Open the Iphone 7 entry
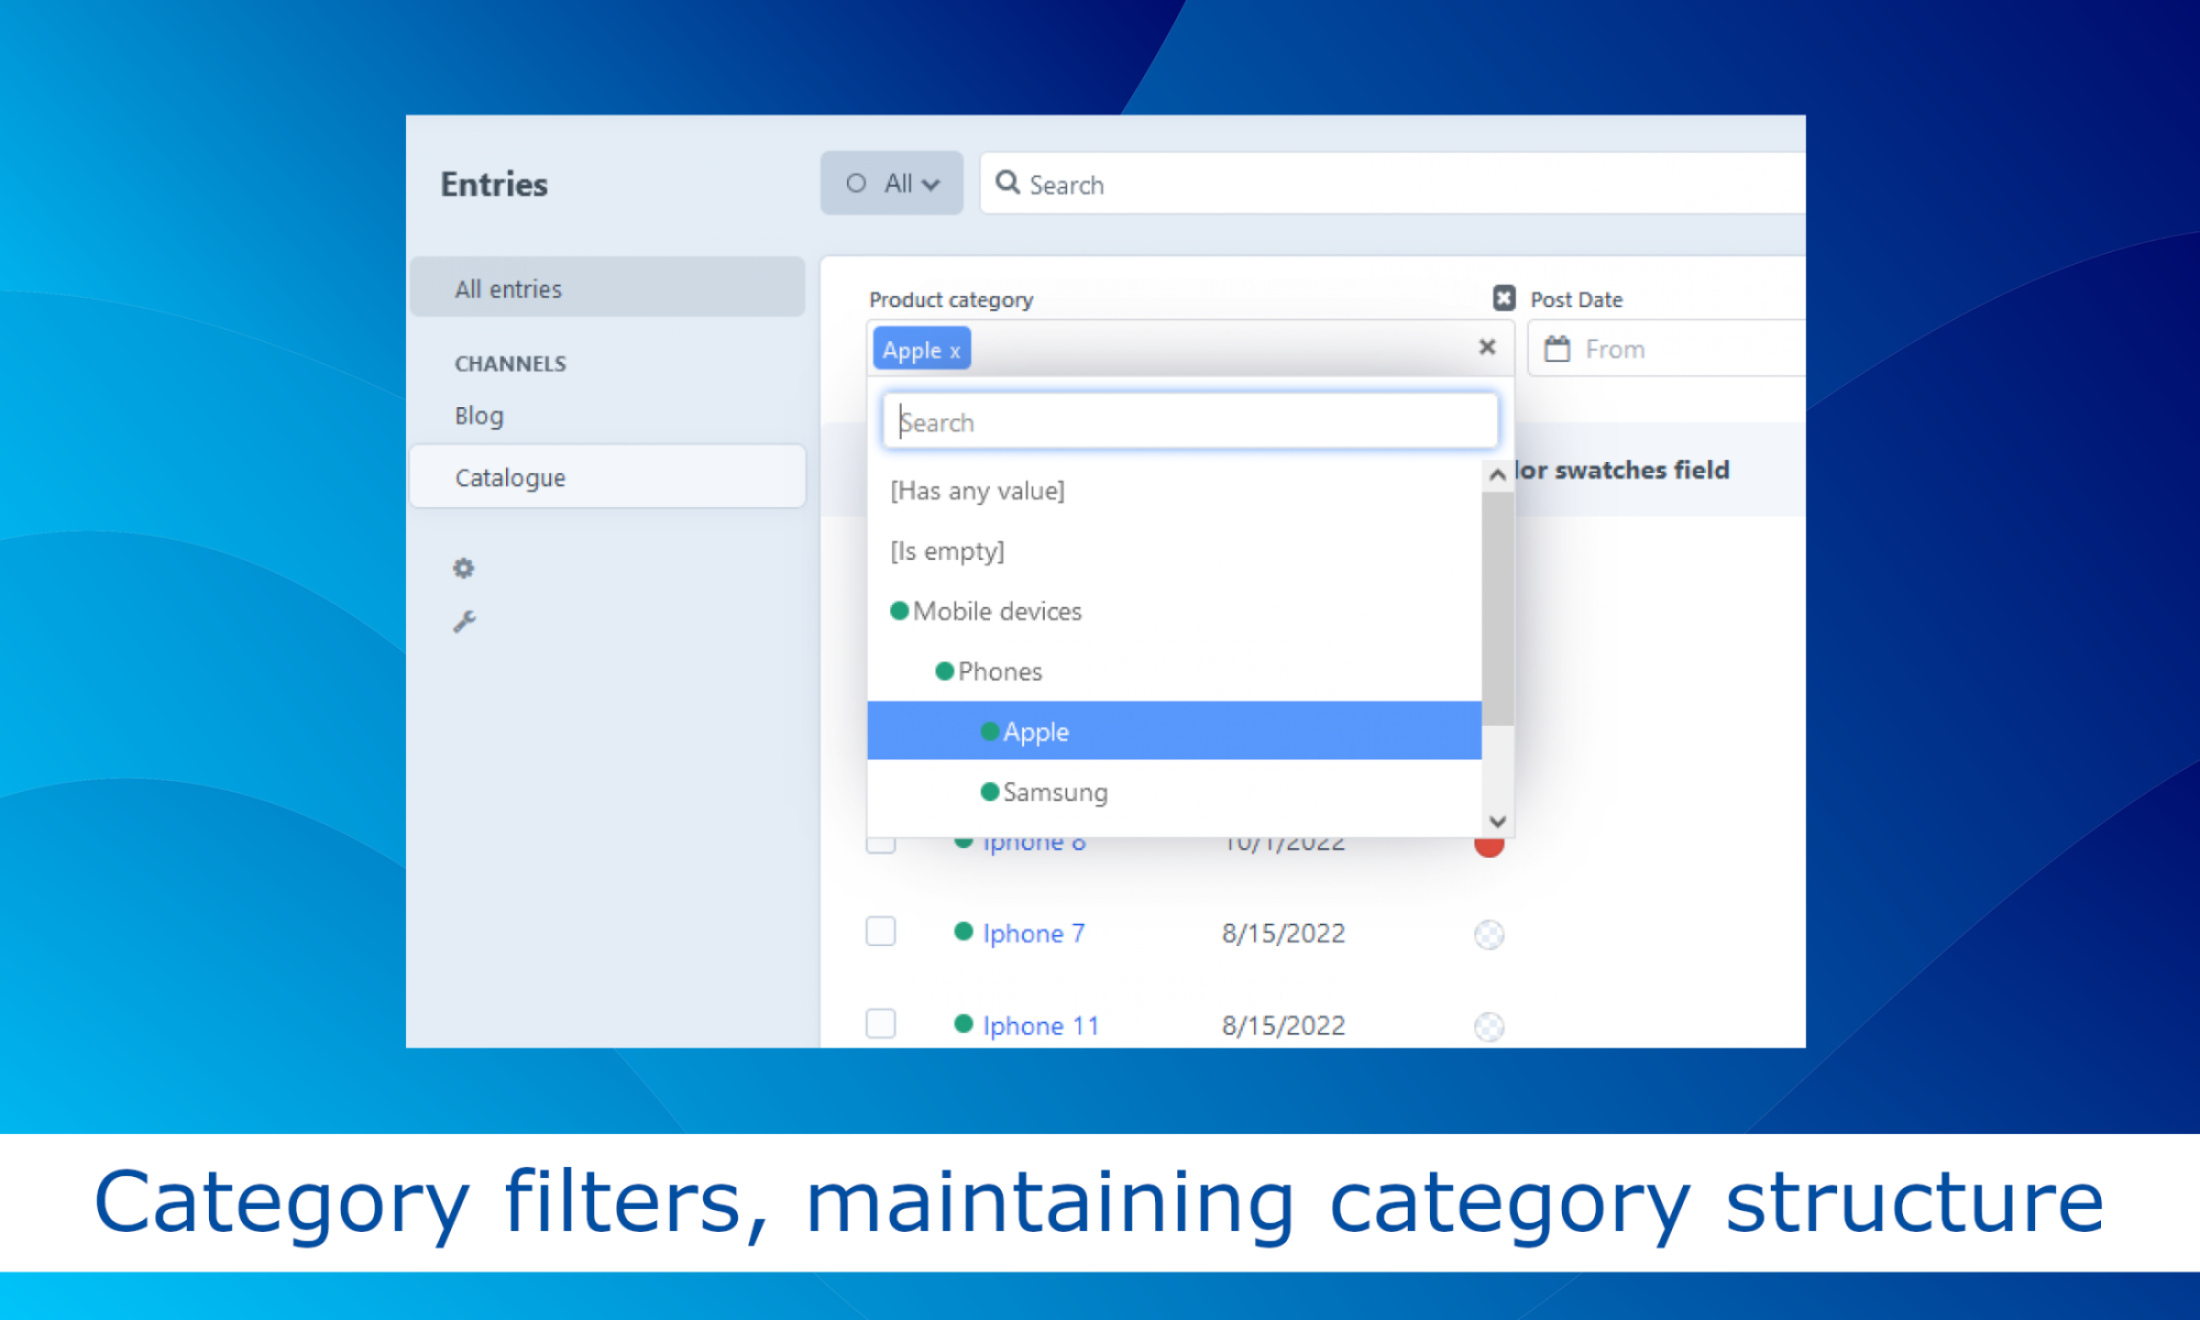This screenshot has height=1320, width=2200. pos(1033,933)
